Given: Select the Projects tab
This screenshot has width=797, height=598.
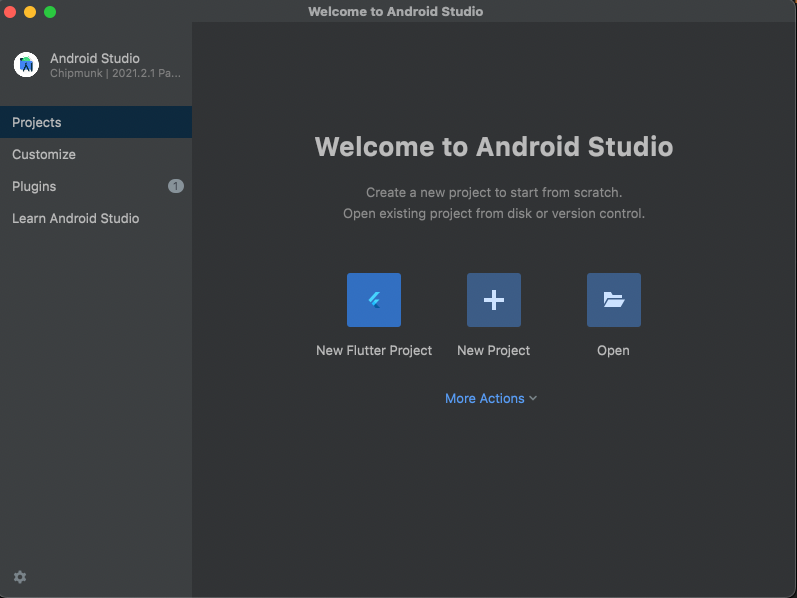Looking at the screenshot, I should [x=96, y=122].
